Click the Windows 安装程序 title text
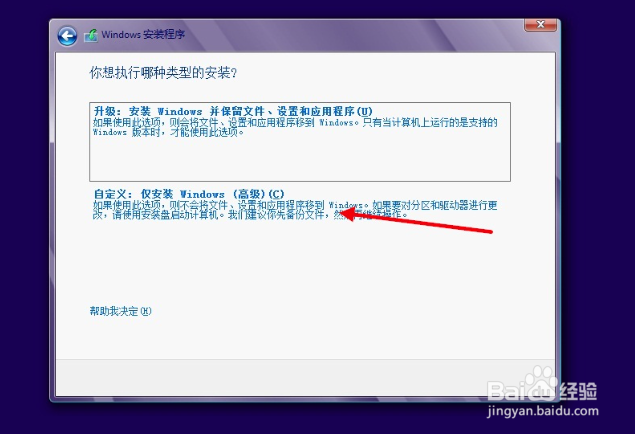The width and height of the screenshot is (635, 434). (143, 34)
